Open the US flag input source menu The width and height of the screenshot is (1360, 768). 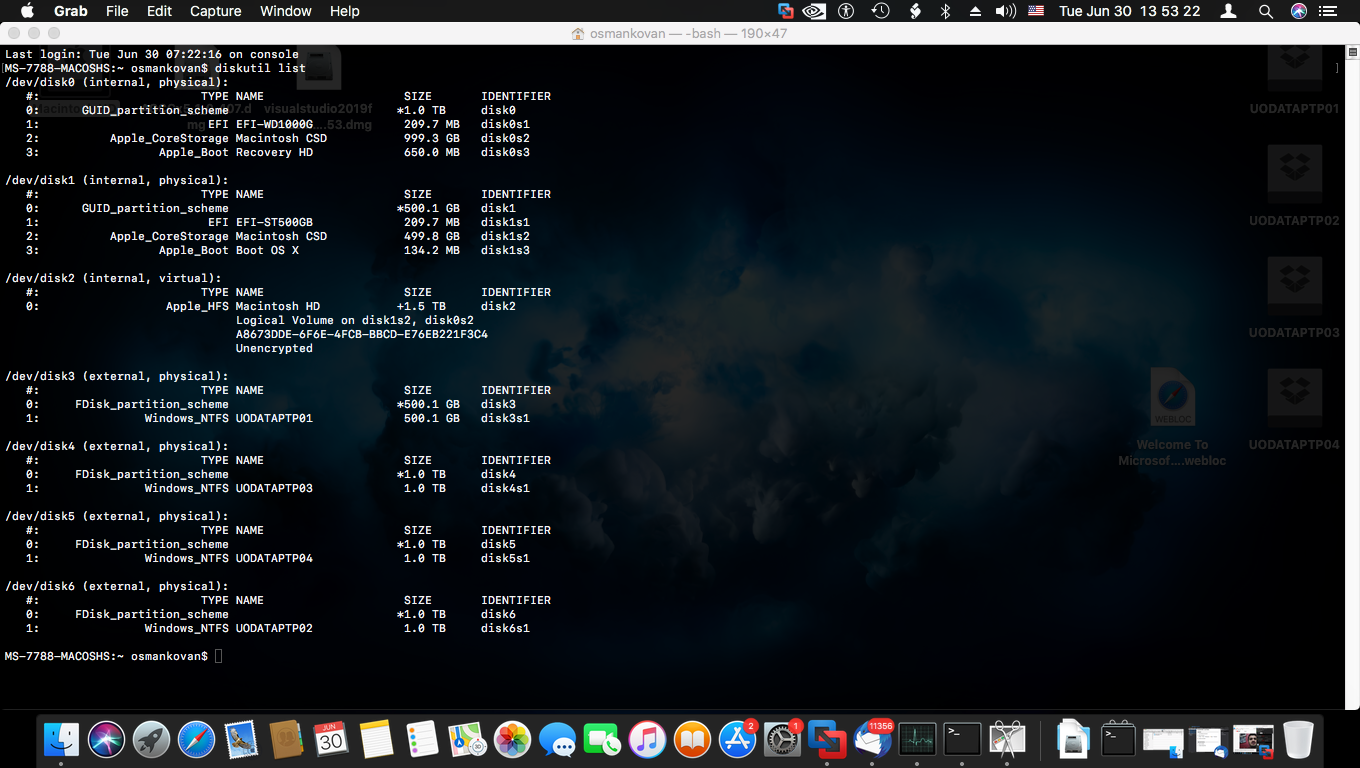tap(1036, 11)
